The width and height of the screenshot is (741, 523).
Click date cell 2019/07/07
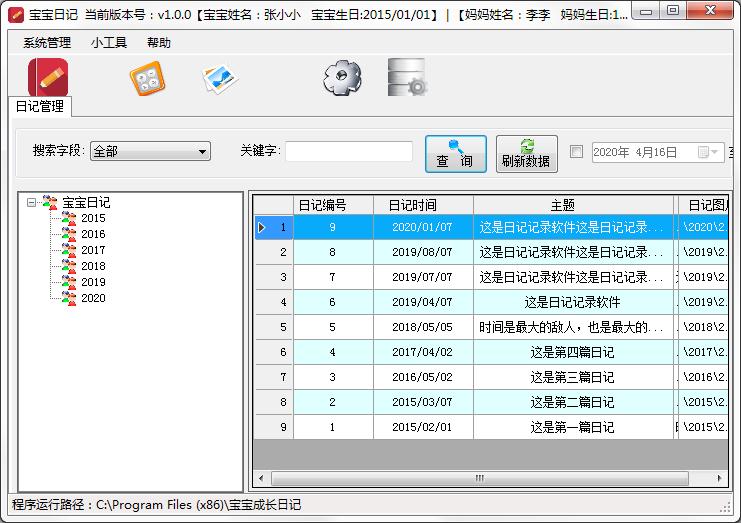point(423,277)
